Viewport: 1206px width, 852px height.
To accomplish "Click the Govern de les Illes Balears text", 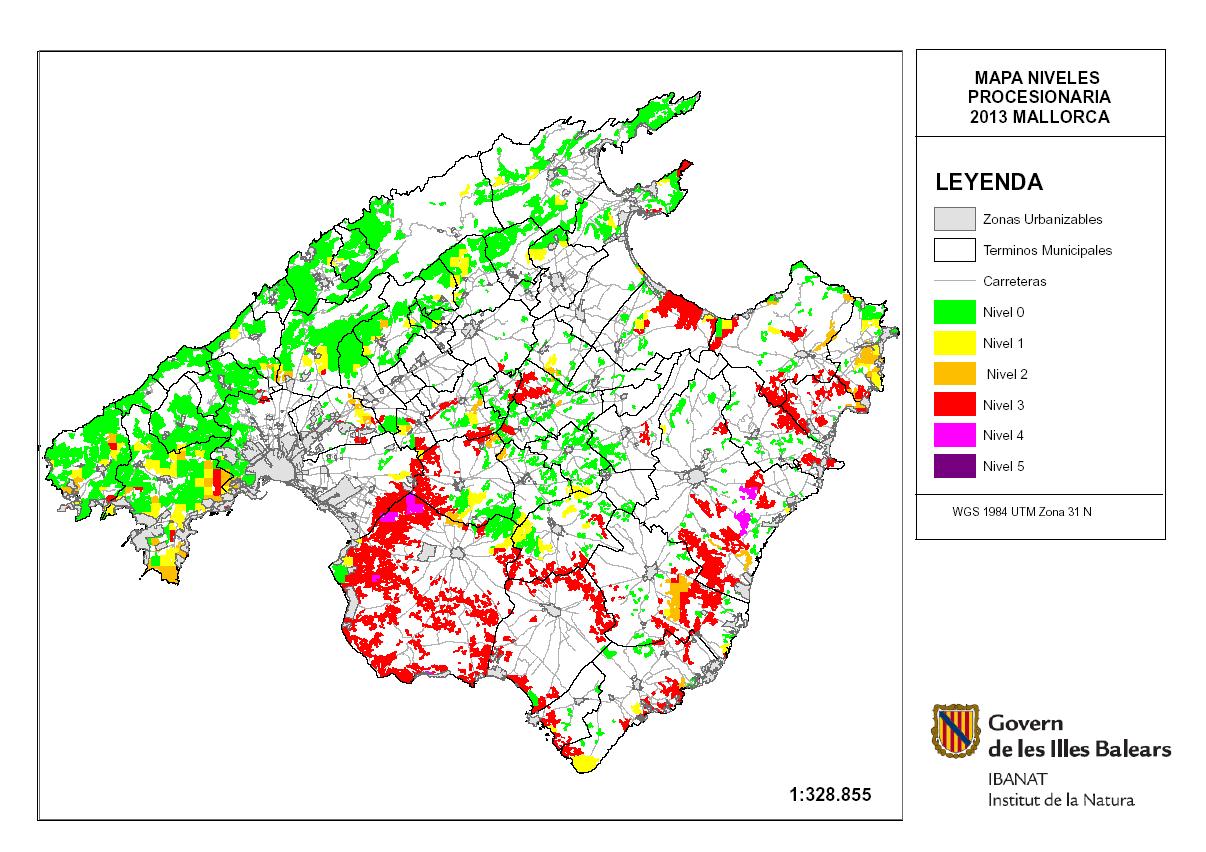I will (1078, 736).
